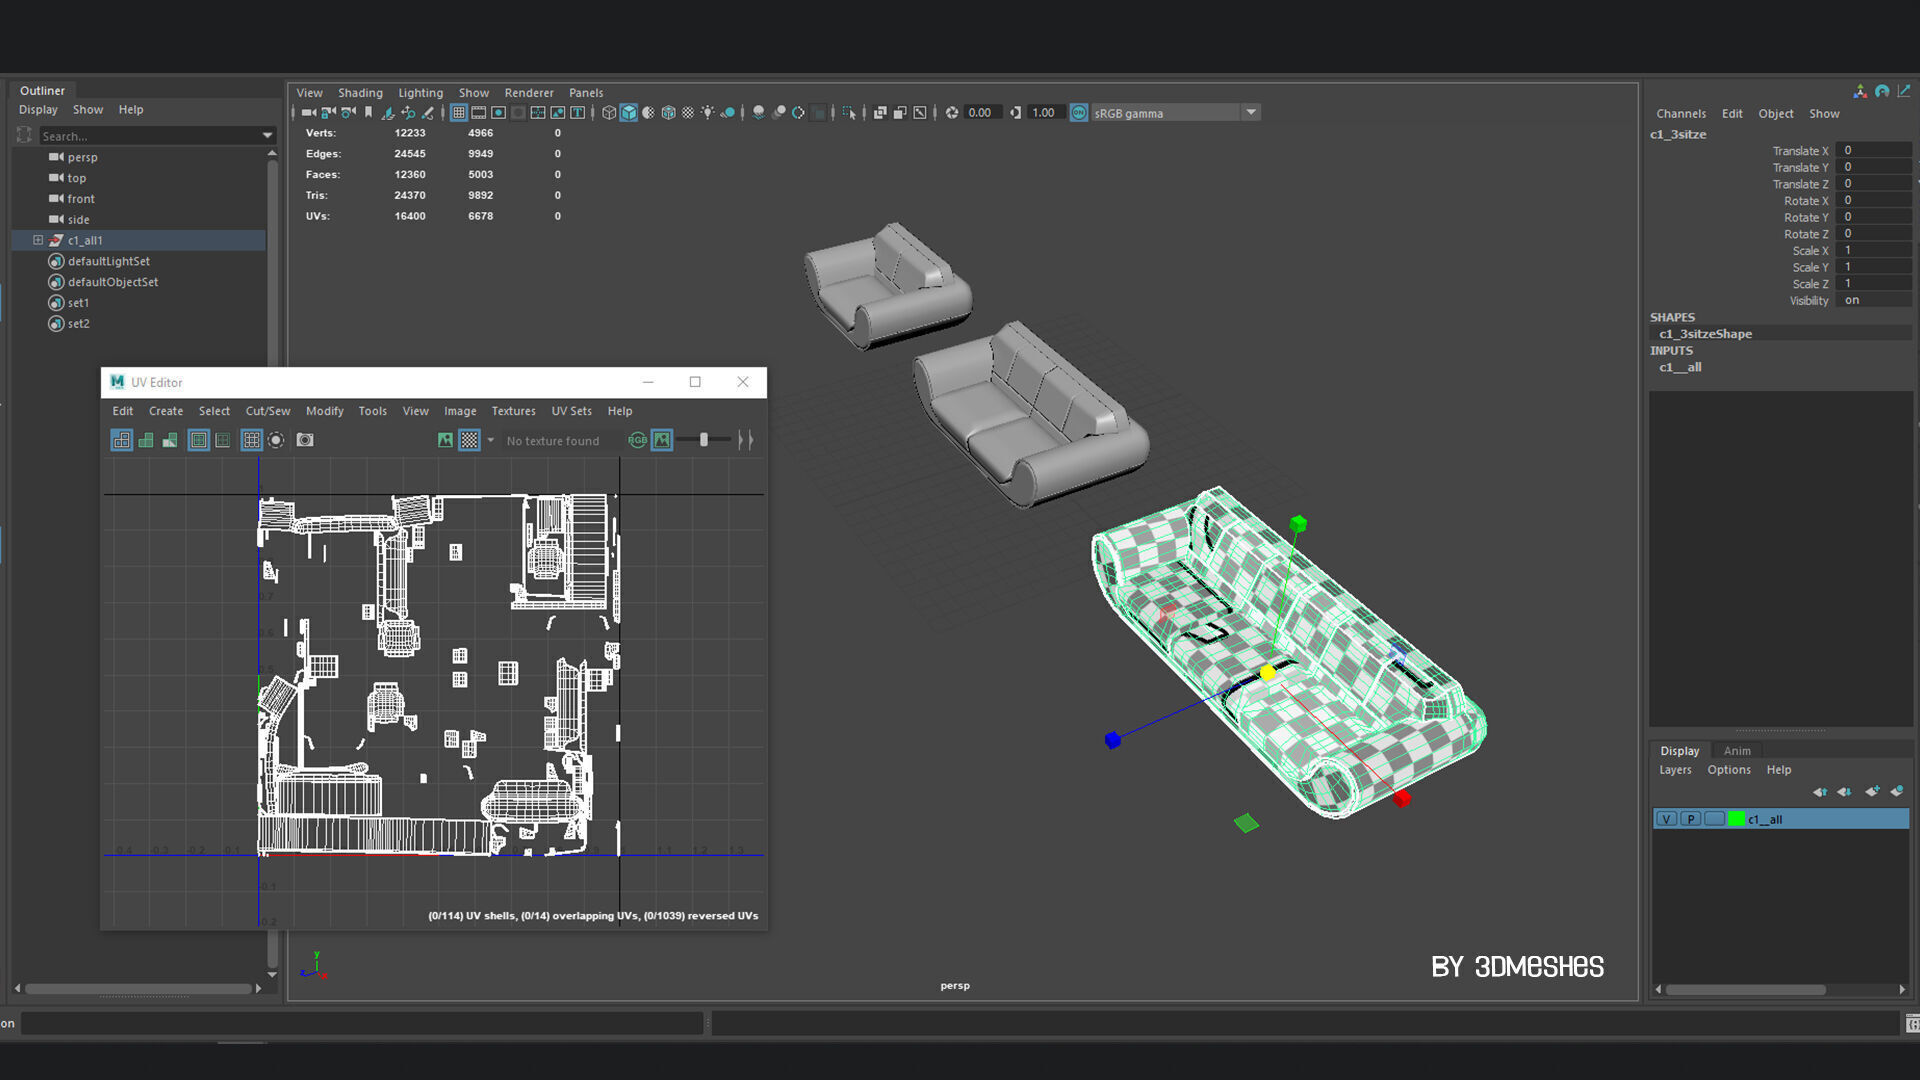The height and width of the screenshot is (1080, 1920).
Task: Click the select camera icon in viewport toolbar
Action: [309, 113]
